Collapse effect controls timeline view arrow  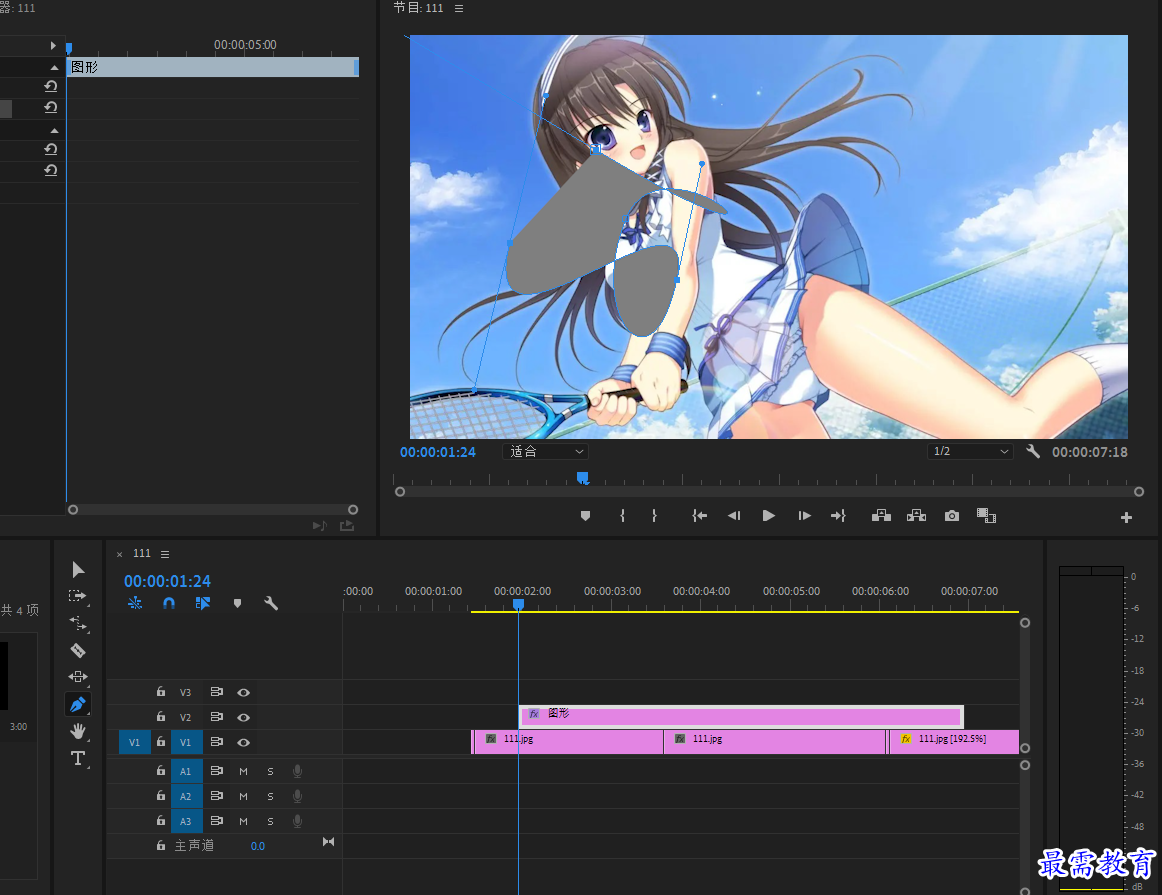[x=53, y=46]
